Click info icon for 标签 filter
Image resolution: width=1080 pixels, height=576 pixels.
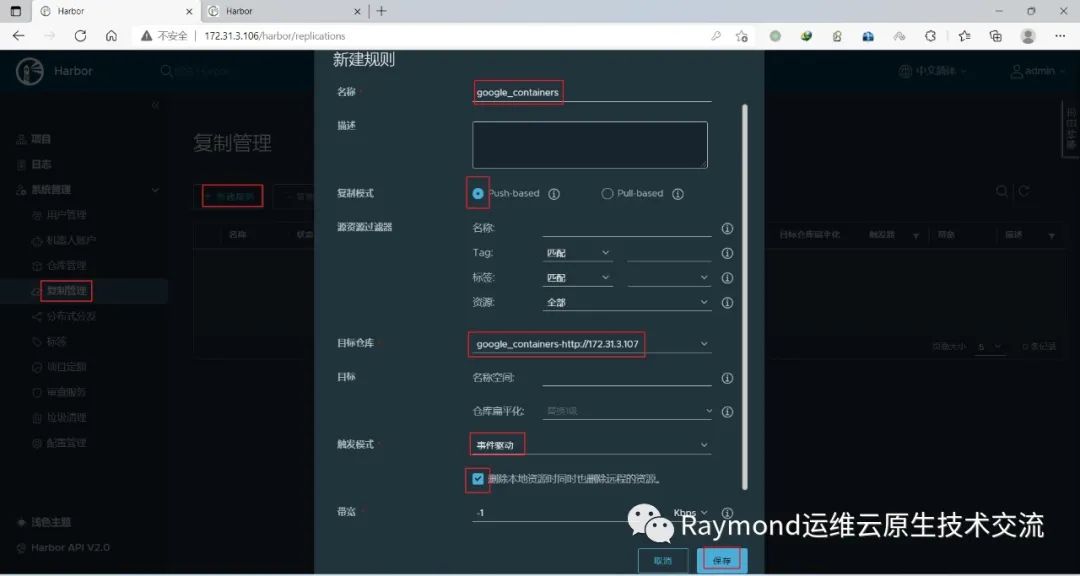coord(727,278)
